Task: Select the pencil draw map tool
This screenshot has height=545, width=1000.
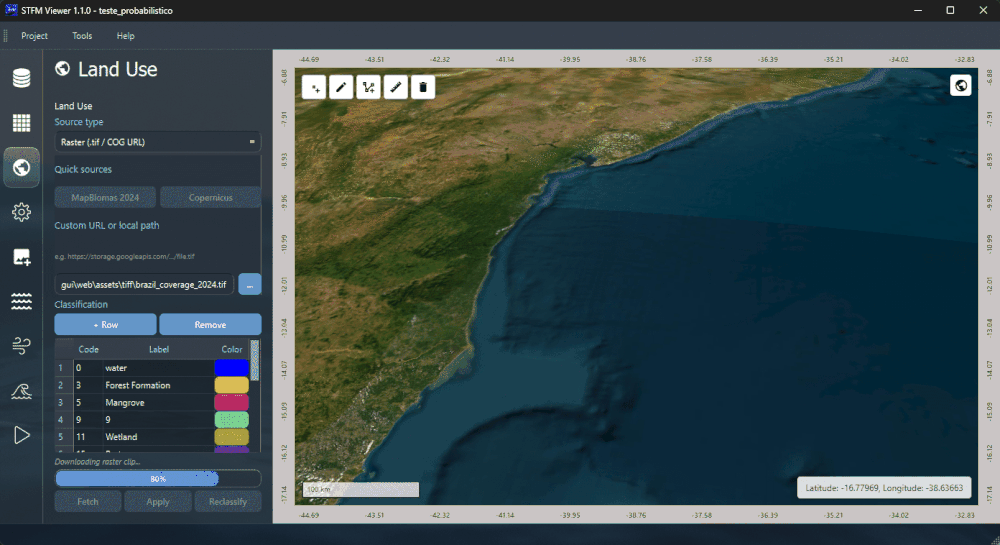Action: tap(341, 87)
